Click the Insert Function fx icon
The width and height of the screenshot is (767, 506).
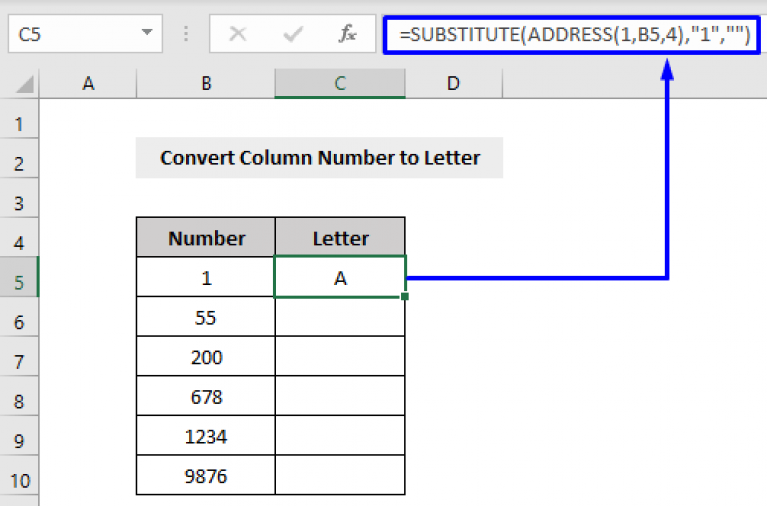pyautogui.click(x=348, y=34)
